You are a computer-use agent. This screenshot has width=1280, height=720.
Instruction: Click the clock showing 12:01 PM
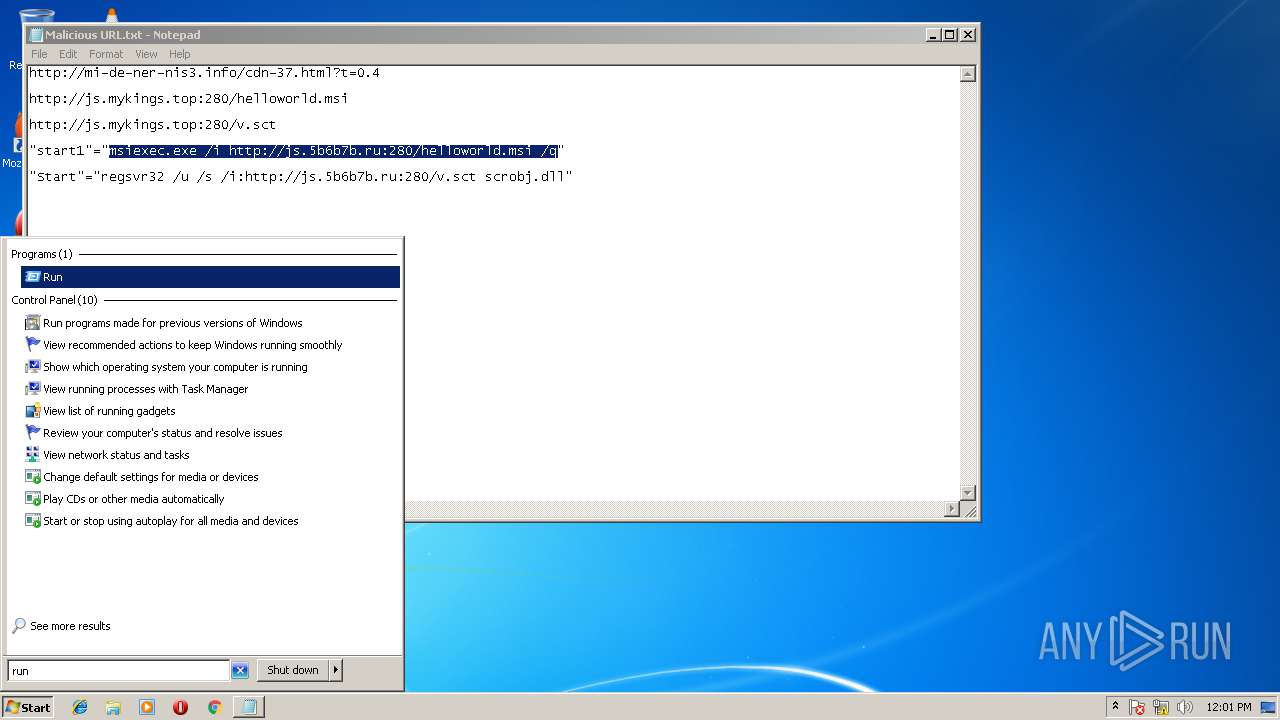[x=1228, y=707]
